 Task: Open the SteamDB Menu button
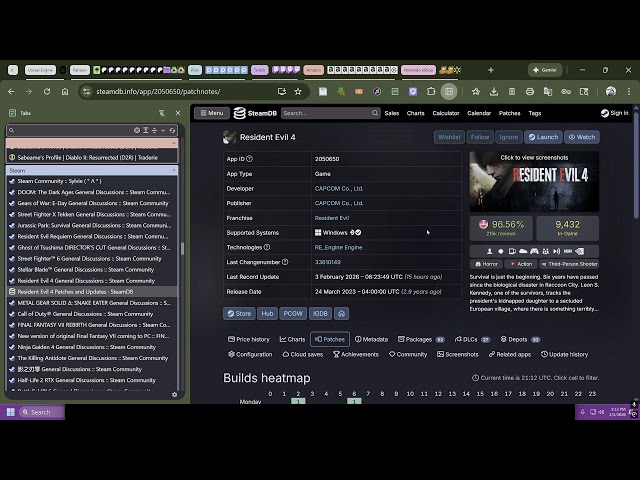212,113
